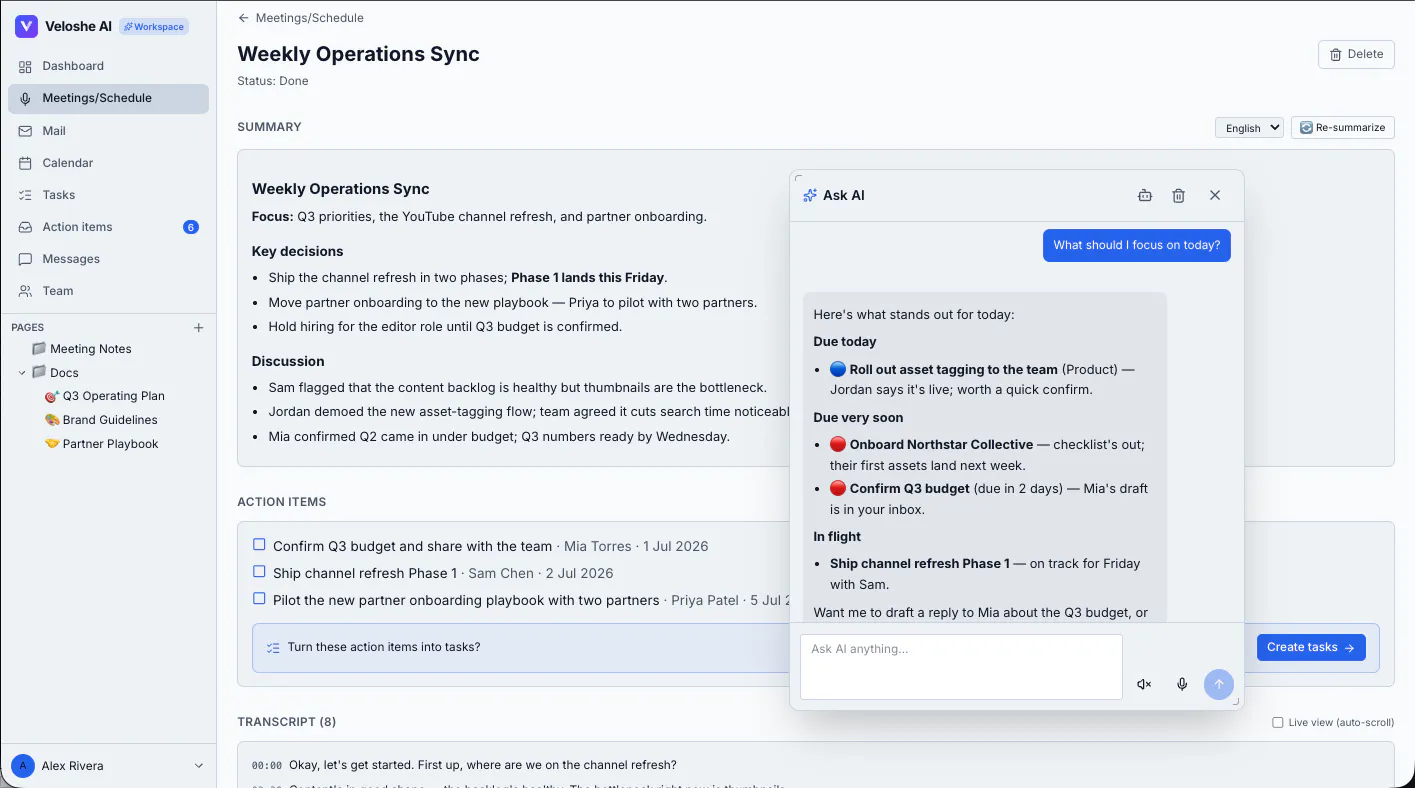The image size is (1415, 788).
Task: Start voice input with the microphone icon
Action: pos(1182,684)
